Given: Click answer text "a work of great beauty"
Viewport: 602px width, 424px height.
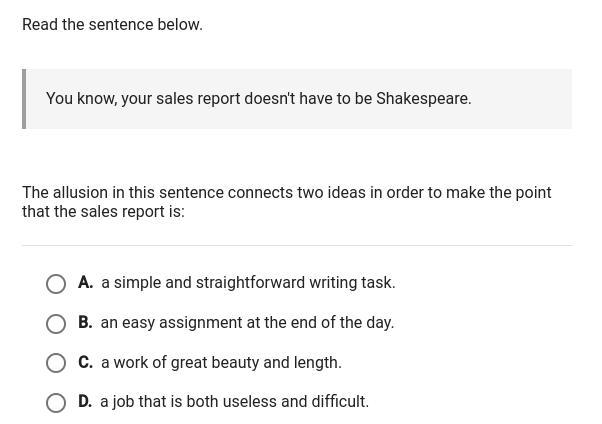Looking at the screenshot, I should click(x=221, y=363).
